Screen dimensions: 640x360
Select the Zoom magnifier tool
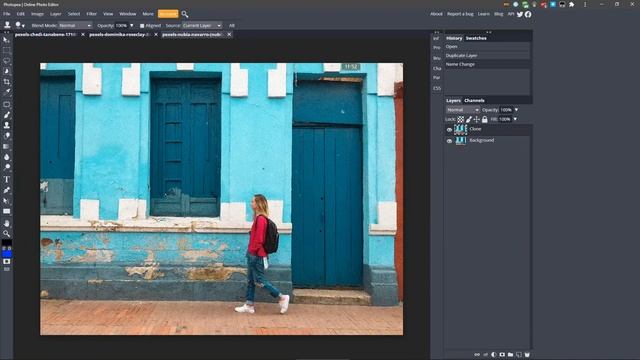(x=7, y=234)
